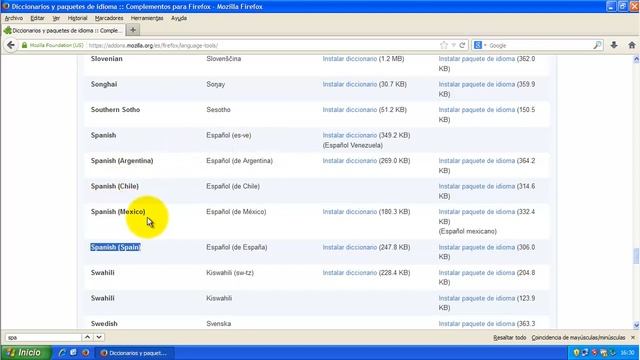640x360 pixels.
Task: Install Slovenian language pack link
Action: coord(477,59)
